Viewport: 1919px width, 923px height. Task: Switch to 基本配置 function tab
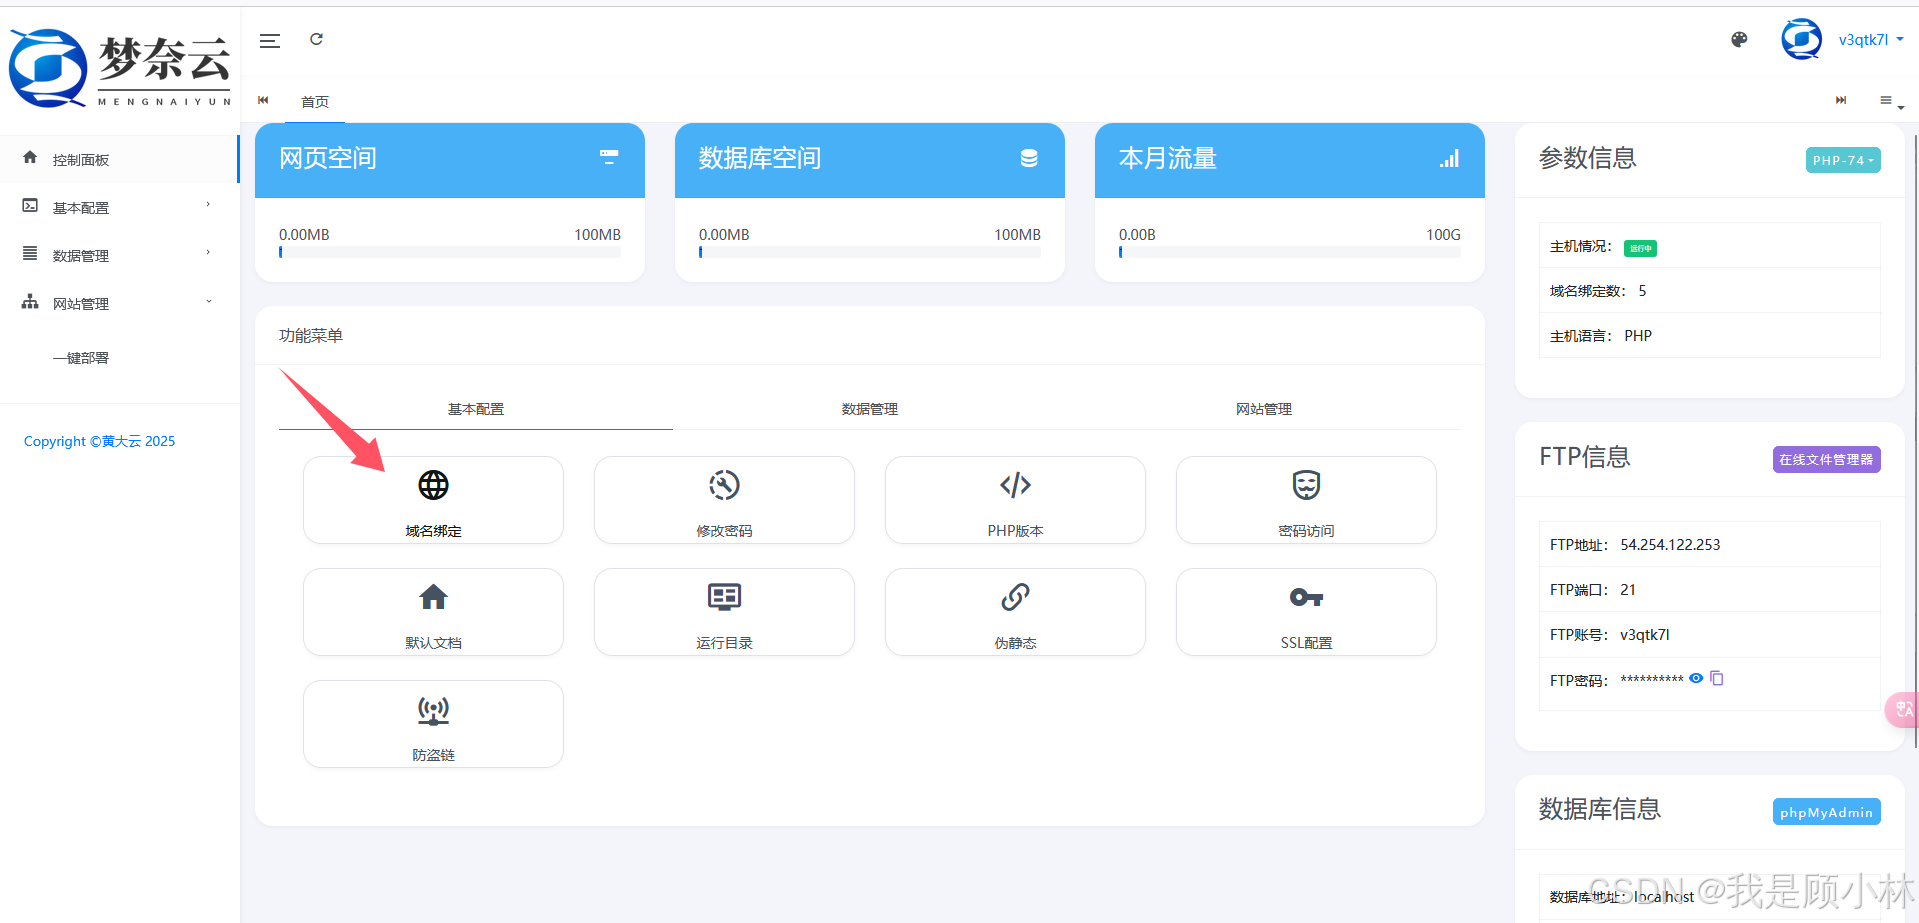[476, 409]
